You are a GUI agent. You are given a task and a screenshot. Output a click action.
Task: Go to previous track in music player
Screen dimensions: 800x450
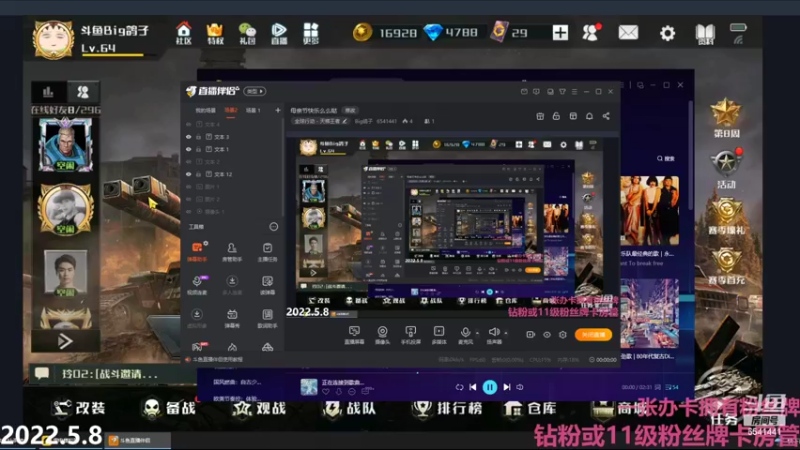pyautogui.click(x=472, y=387)
